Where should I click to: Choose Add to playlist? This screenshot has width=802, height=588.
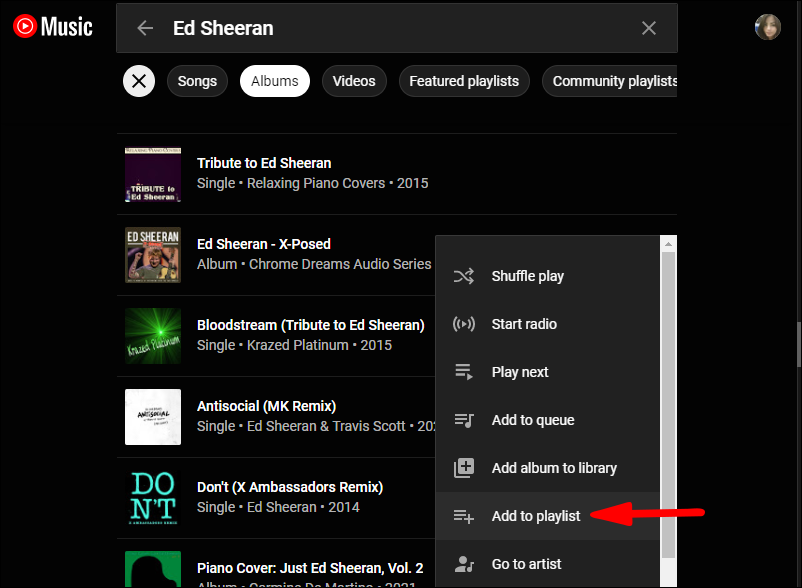(x=536, y=516)
